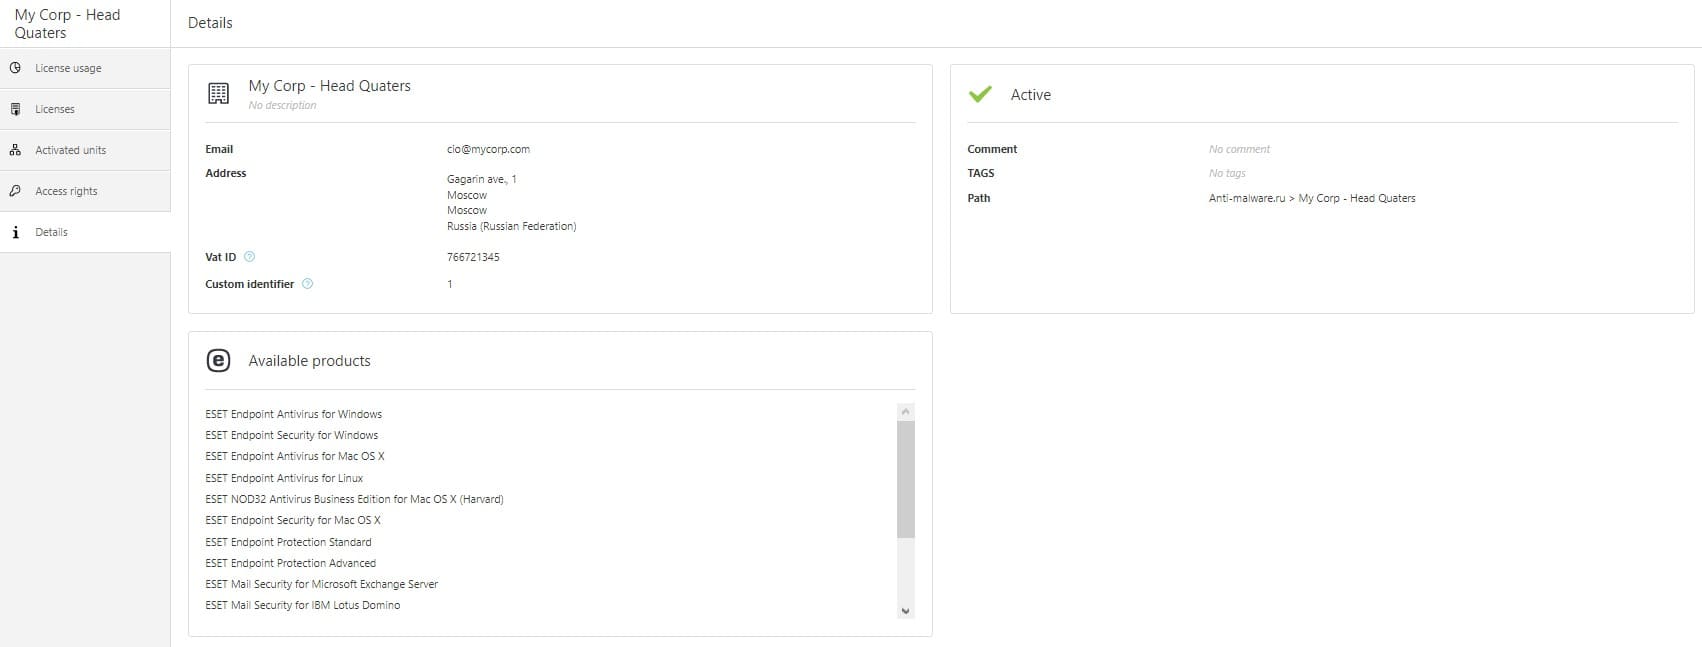This screenshot has height=647, width=1702.
Task: Click the Access rights key icon
Action: (x=15, y=191)
